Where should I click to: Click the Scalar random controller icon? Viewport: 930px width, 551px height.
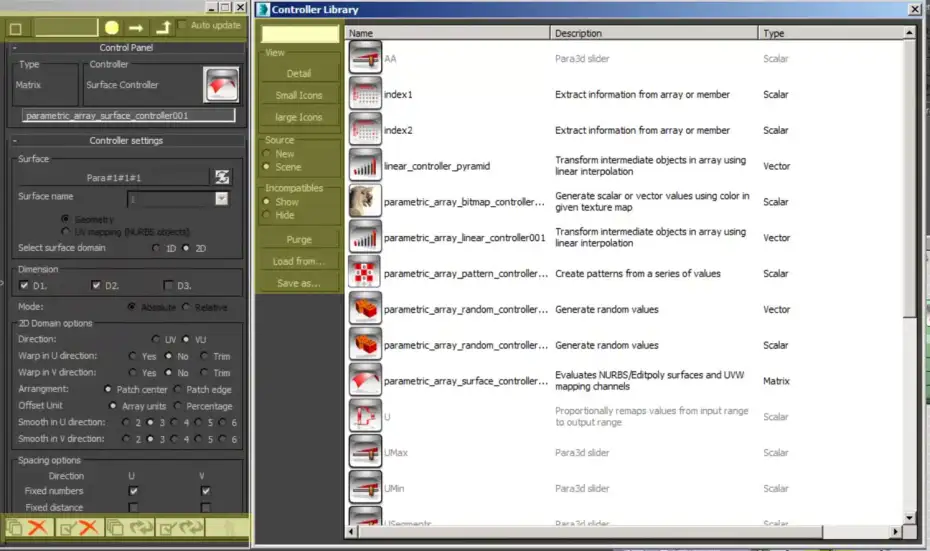pyautogui.click(x=365, y=344)
